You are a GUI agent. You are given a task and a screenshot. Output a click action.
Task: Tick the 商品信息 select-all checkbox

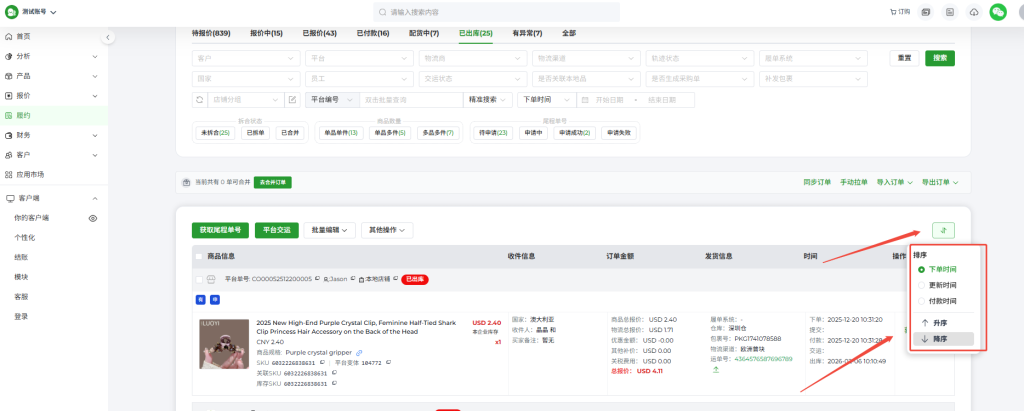point(199,256)
